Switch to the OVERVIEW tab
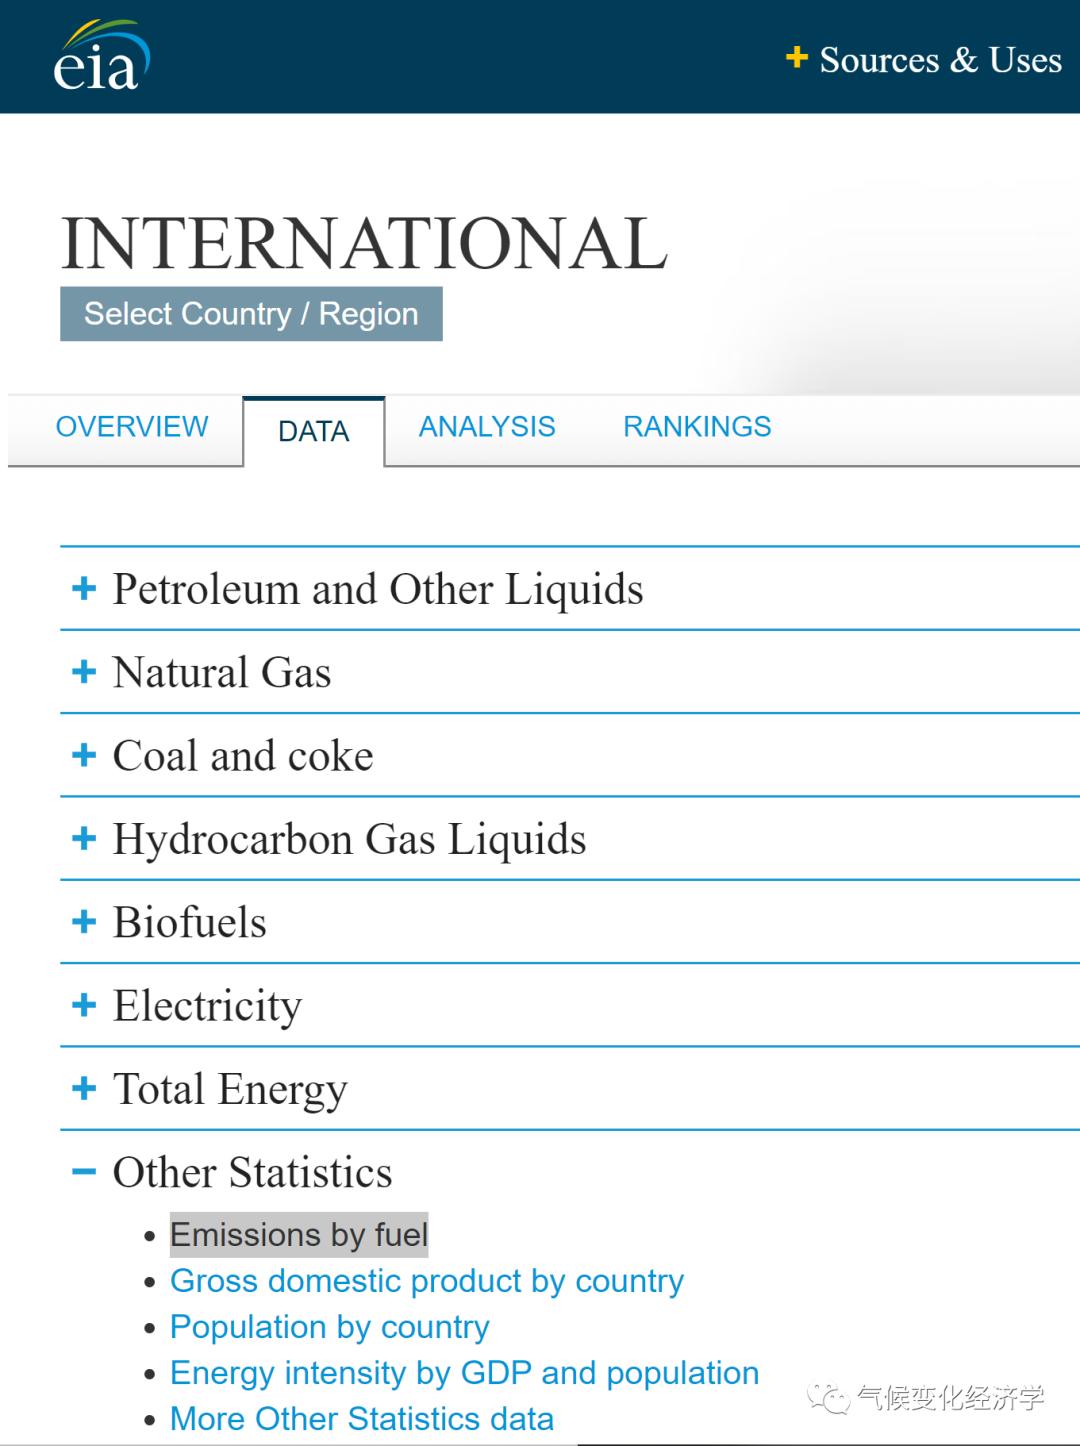Image resolution: width=1080 pixels, height=1446 pixels. [132, 427]
